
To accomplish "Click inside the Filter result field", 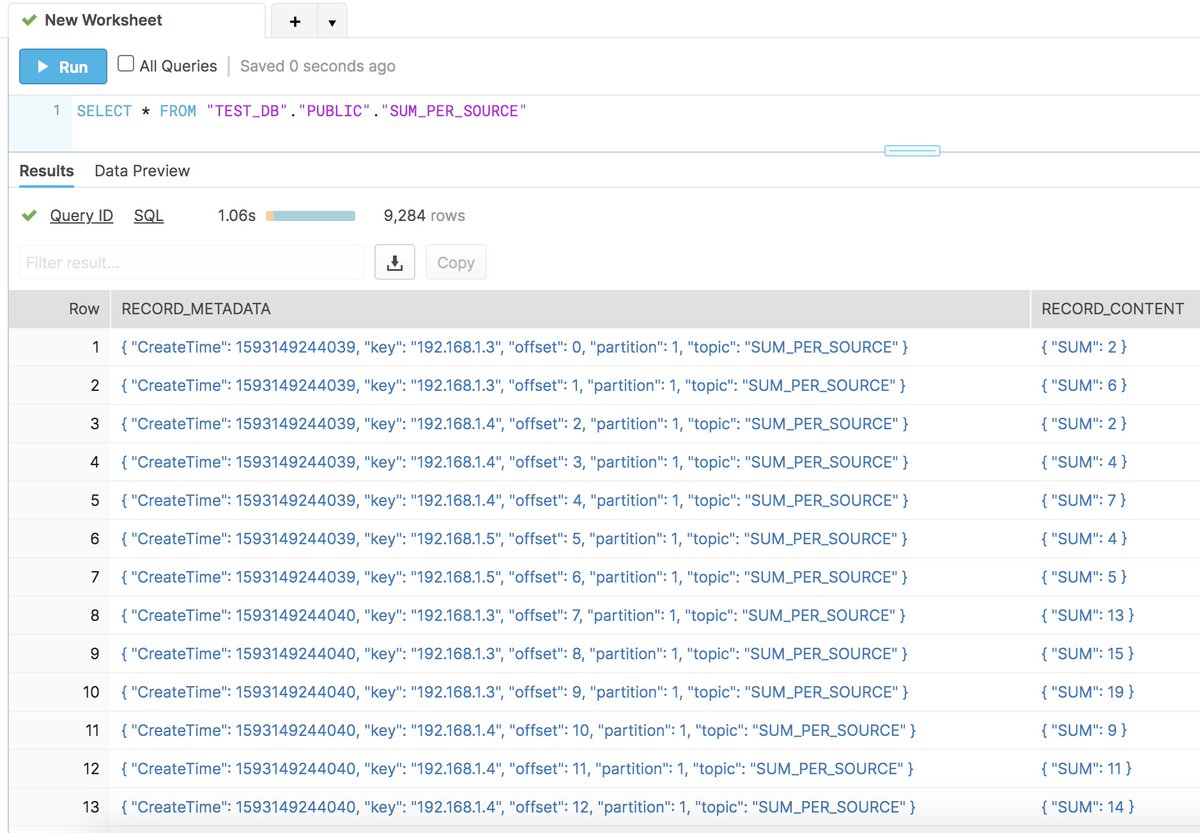I will [x=190, y=262].
